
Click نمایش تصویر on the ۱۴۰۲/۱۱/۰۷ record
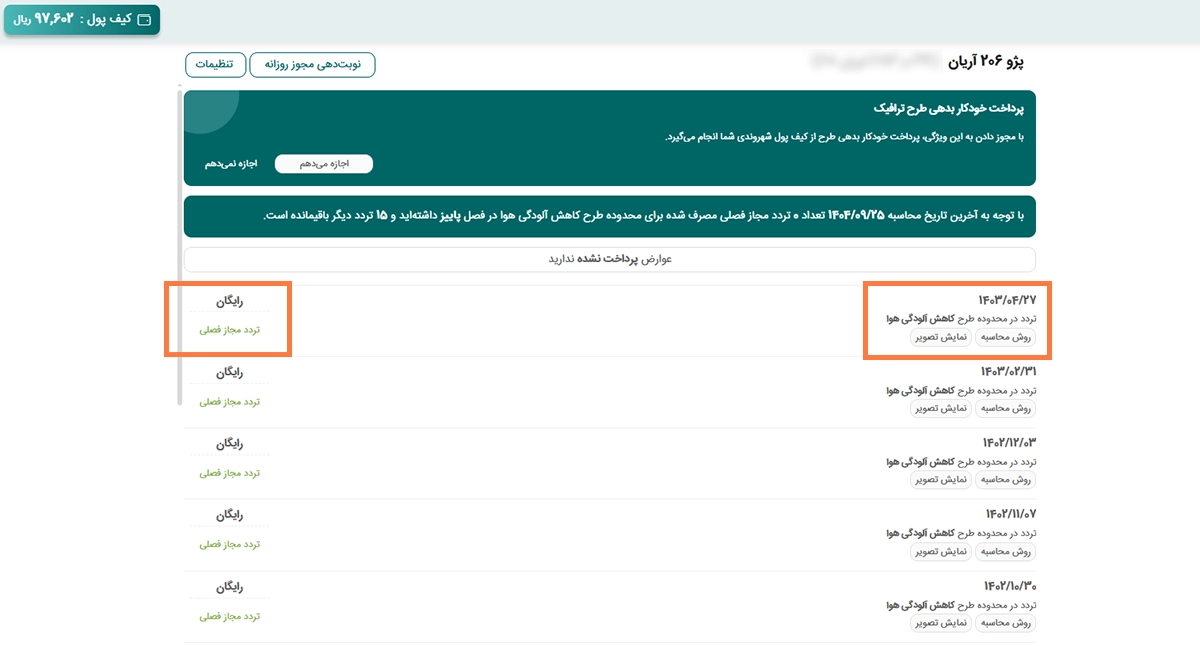coord(939,552)
